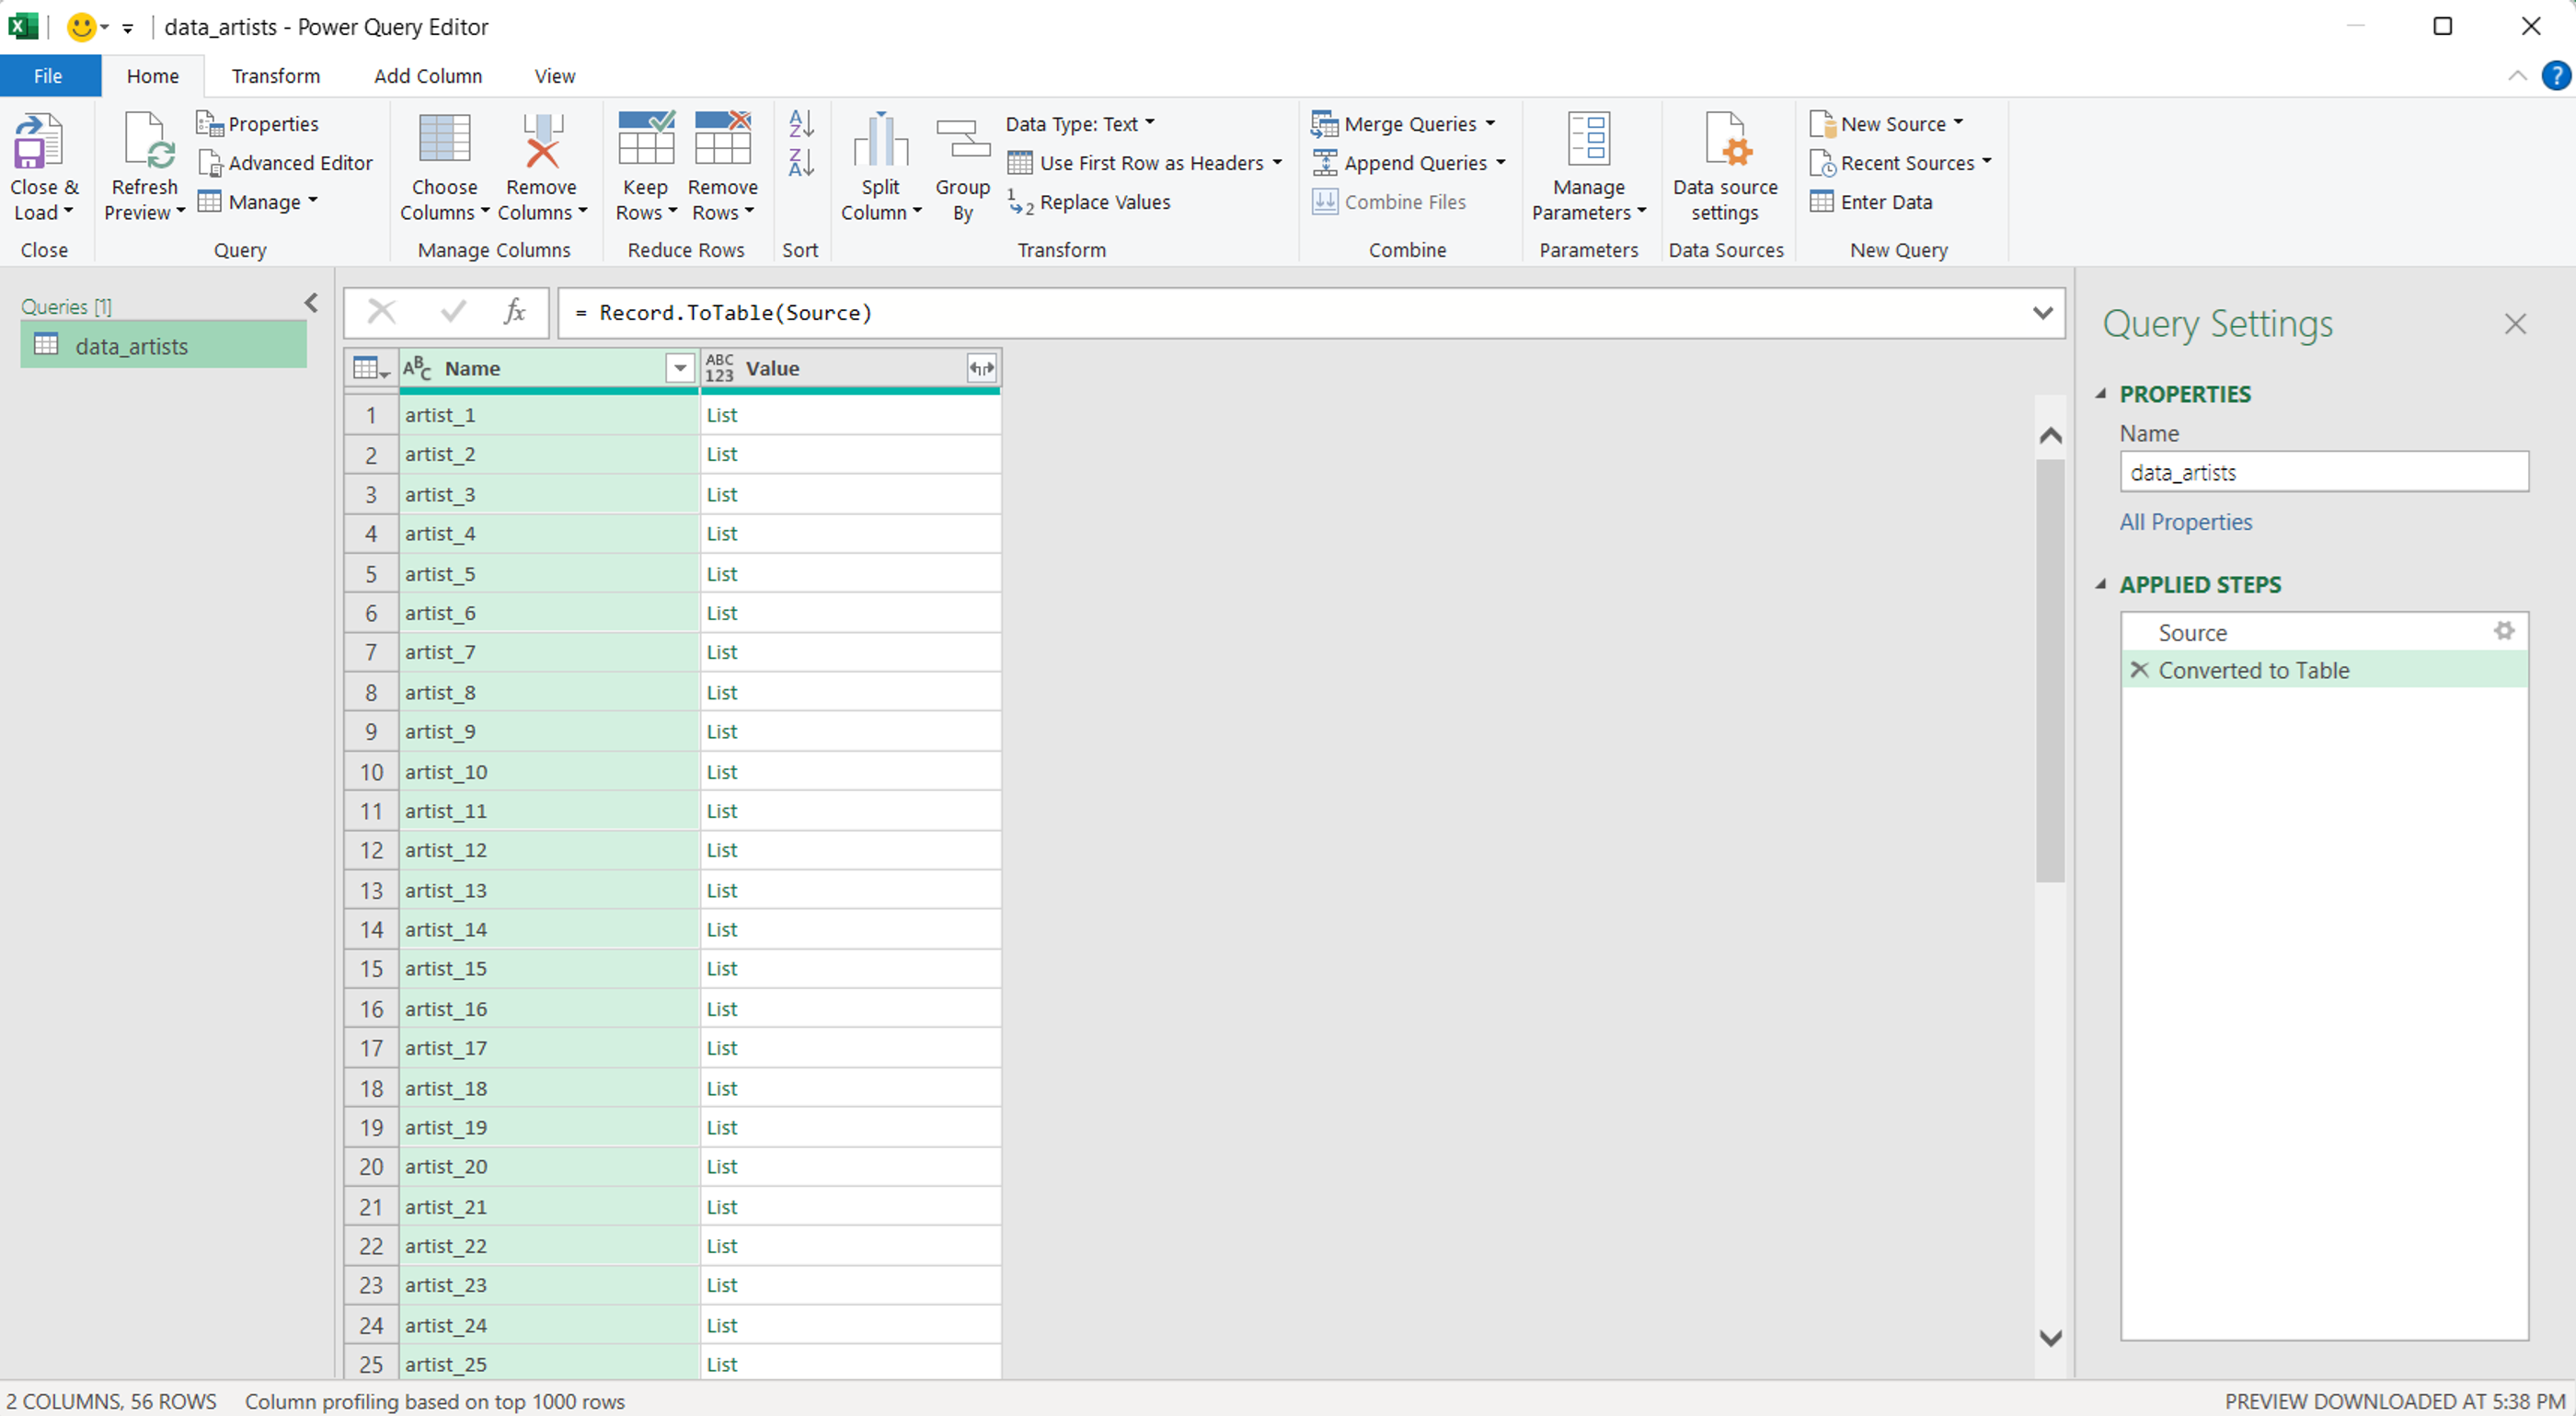2576x1416 pixels.
Task: Click the All Properties link
Action: pos(2185,522)
